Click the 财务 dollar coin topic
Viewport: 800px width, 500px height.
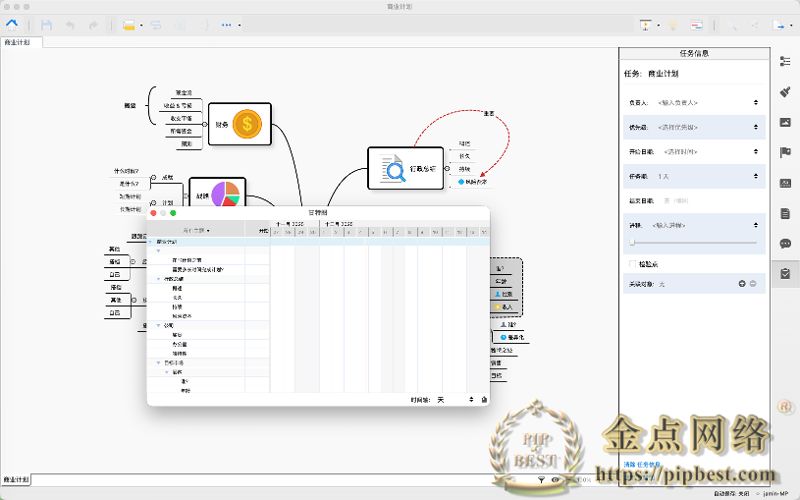[x=240, y=124]
